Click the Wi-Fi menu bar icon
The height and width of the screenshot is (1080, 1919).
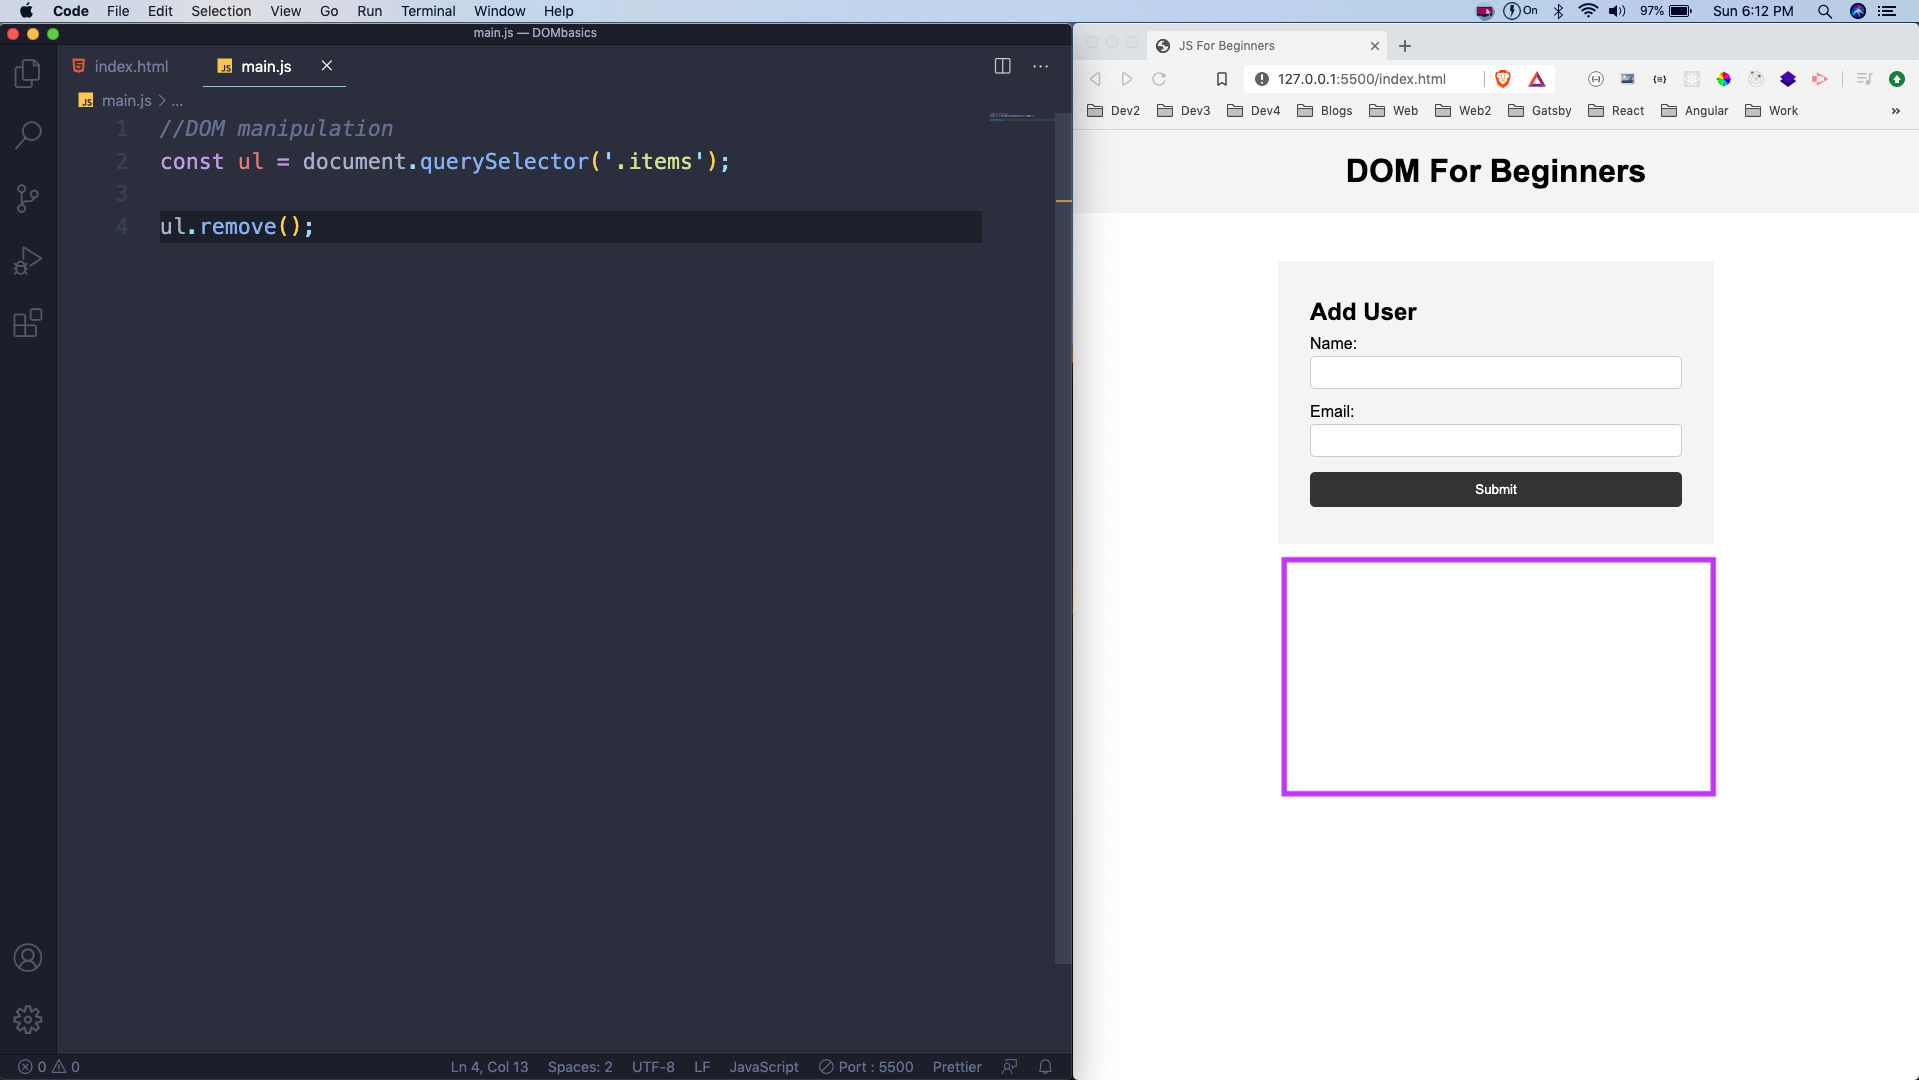click(x=1588, y=11)
